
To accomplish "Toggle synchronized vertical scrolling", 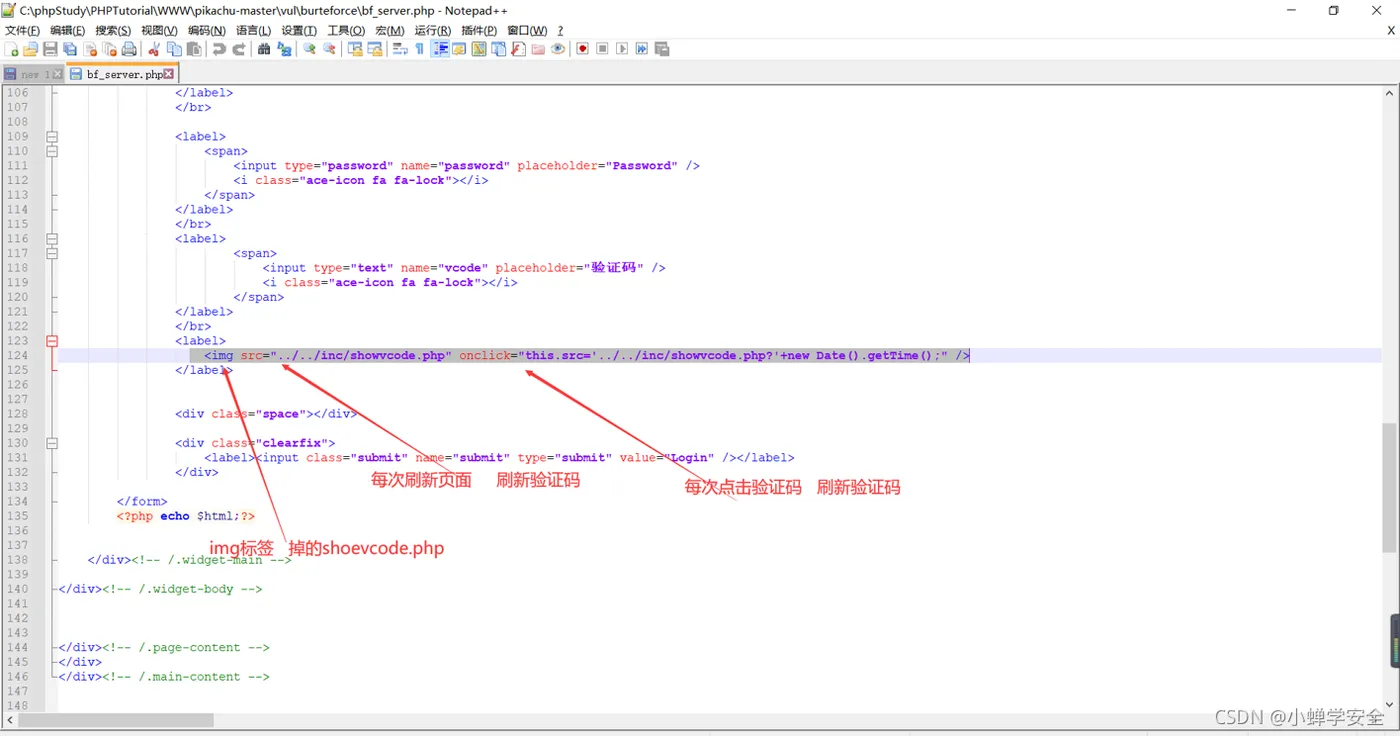I will (x=355, y=49).
